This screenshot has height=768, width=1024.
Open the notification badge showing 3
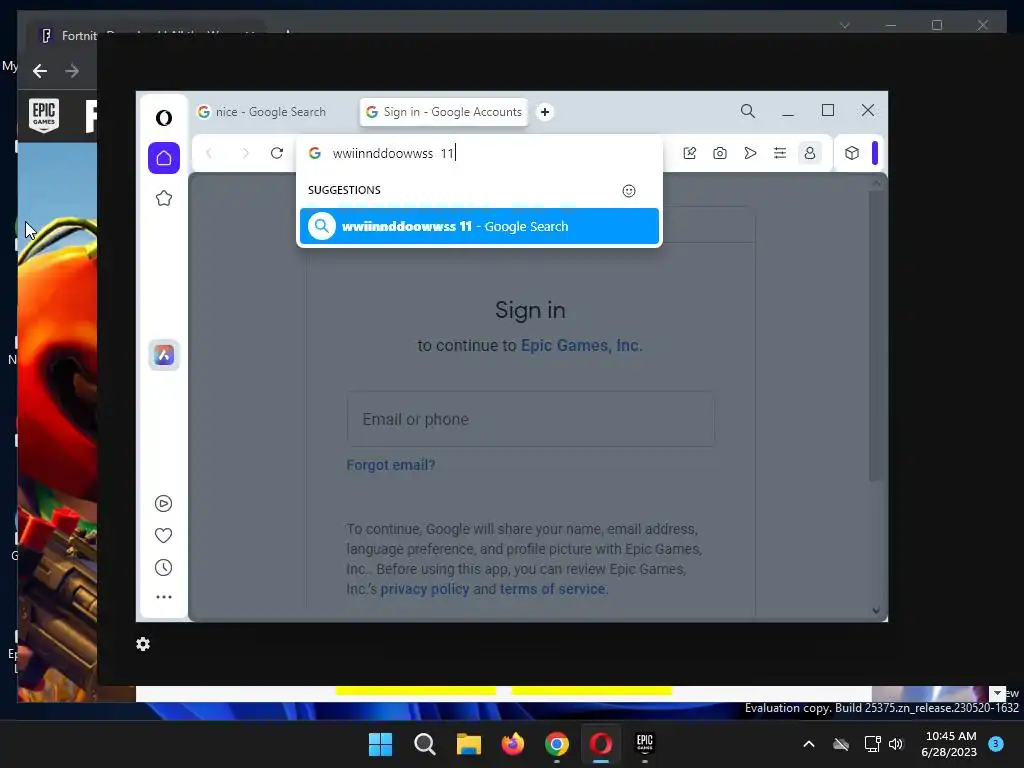tap(996, 743)
